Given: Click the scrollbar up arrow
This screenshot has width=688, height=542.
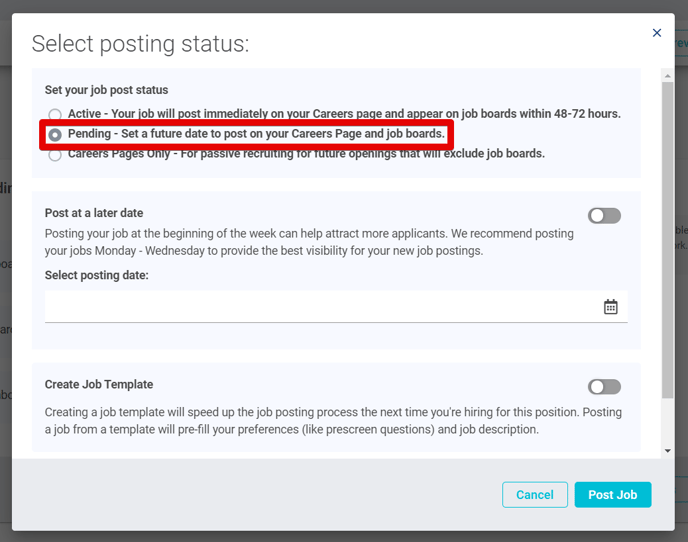Looking at the screenshot, I should (x=667, y=76).
